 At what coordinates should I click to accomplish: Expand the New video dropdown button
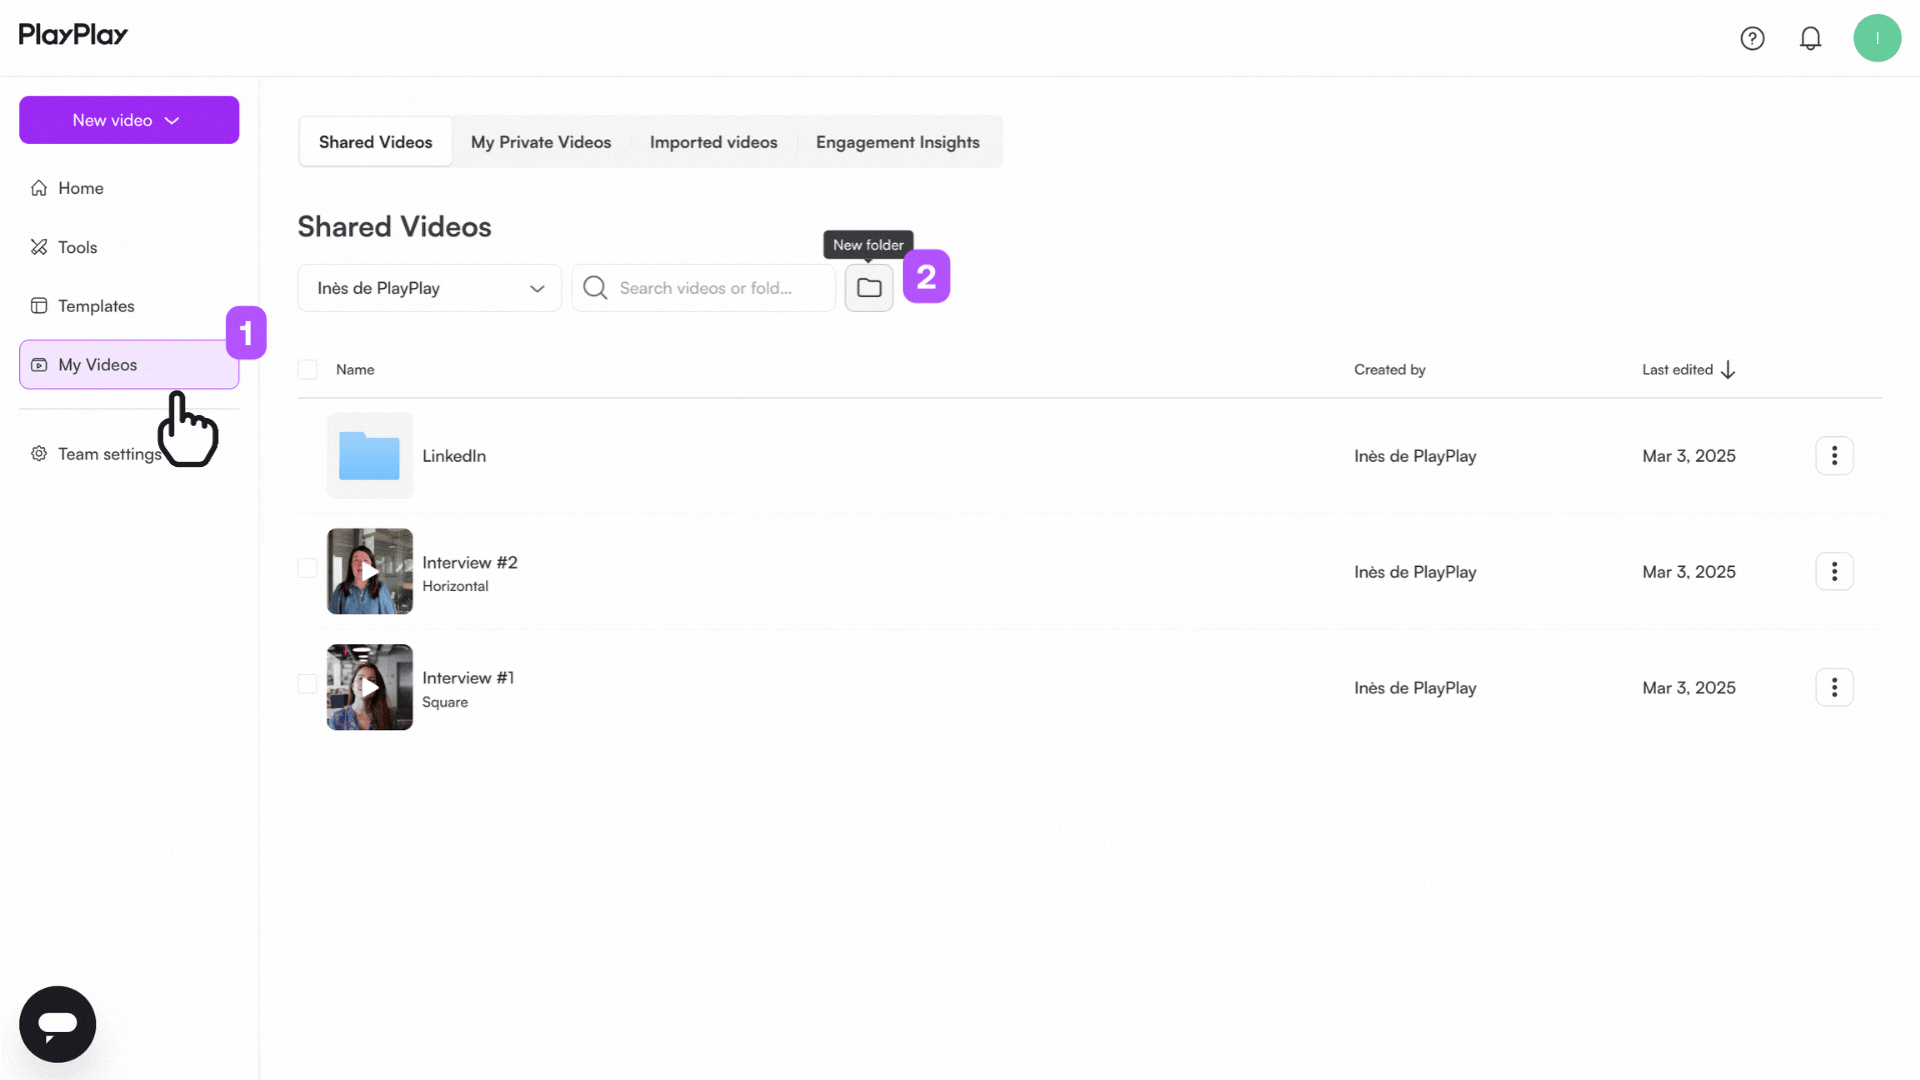point(129,120)
